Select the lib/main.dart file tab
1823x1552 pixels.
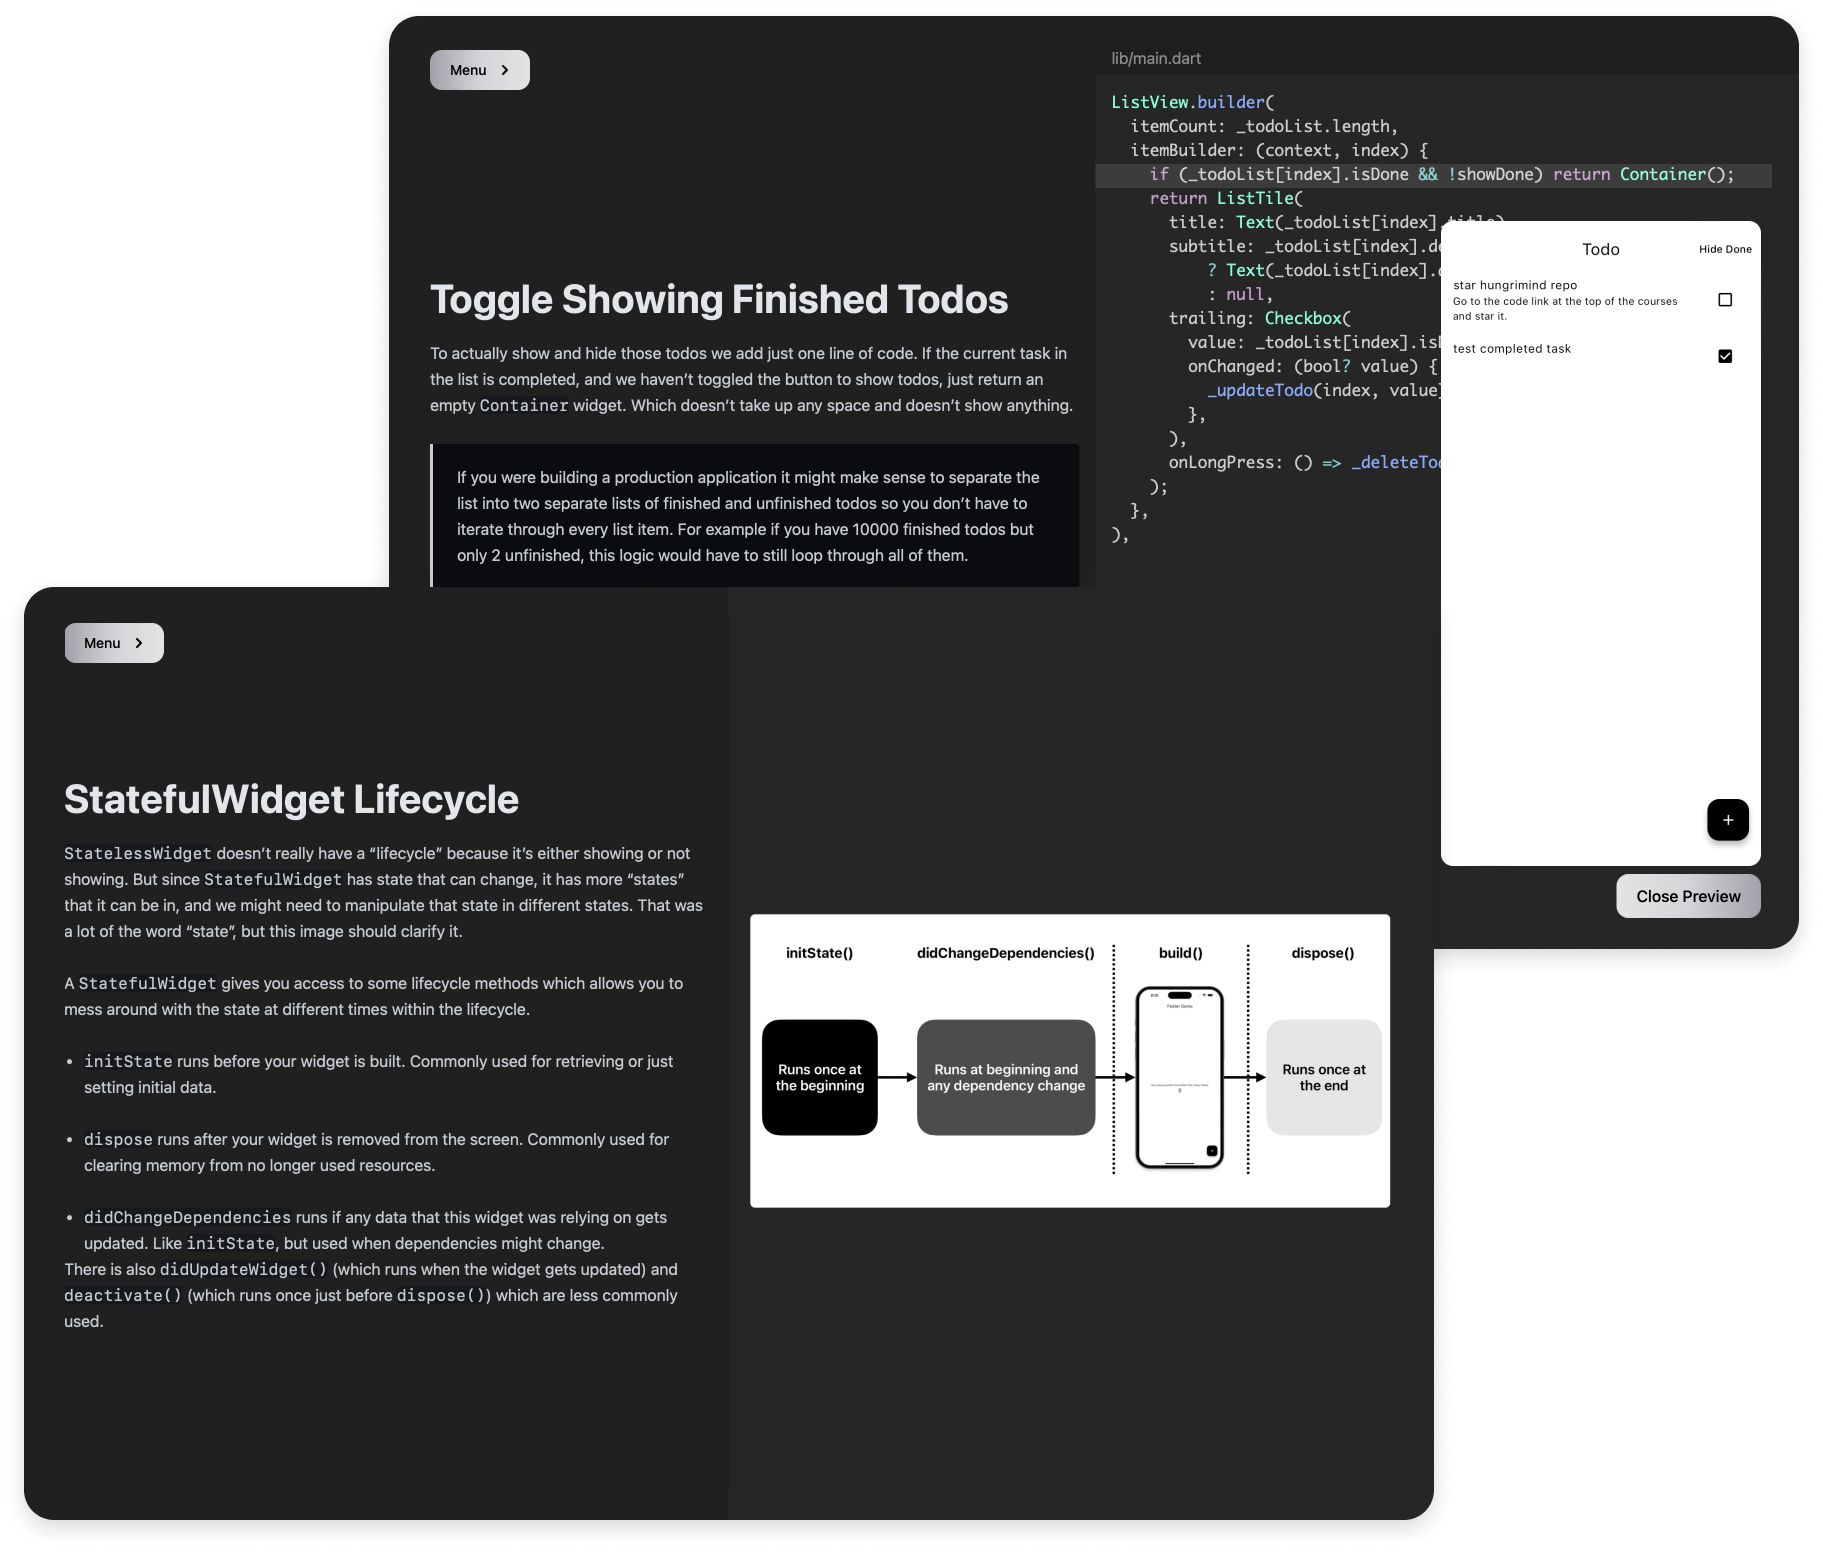(1156, 58)
